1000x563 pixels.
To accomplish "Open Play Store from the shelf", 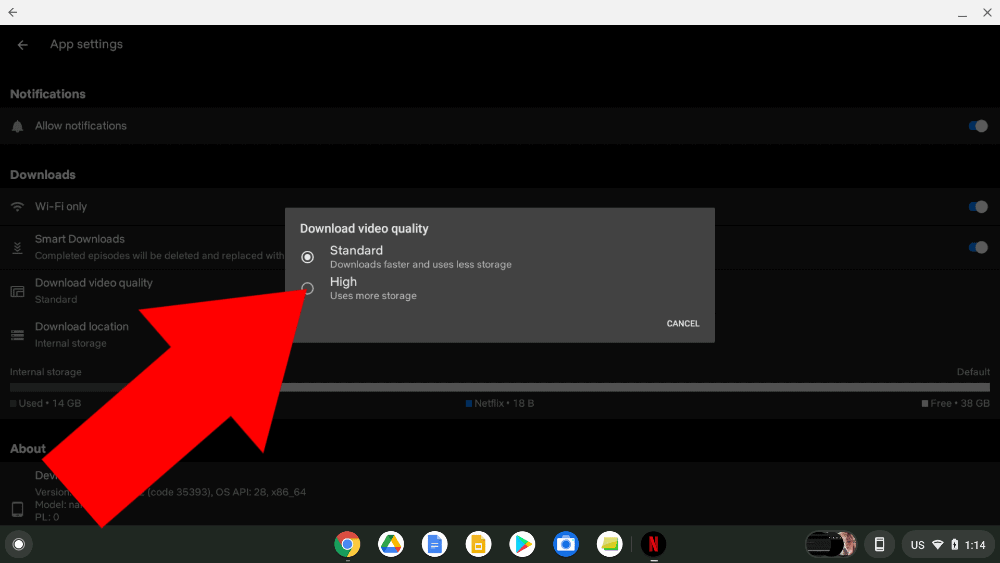I will (x=522, y=544).
